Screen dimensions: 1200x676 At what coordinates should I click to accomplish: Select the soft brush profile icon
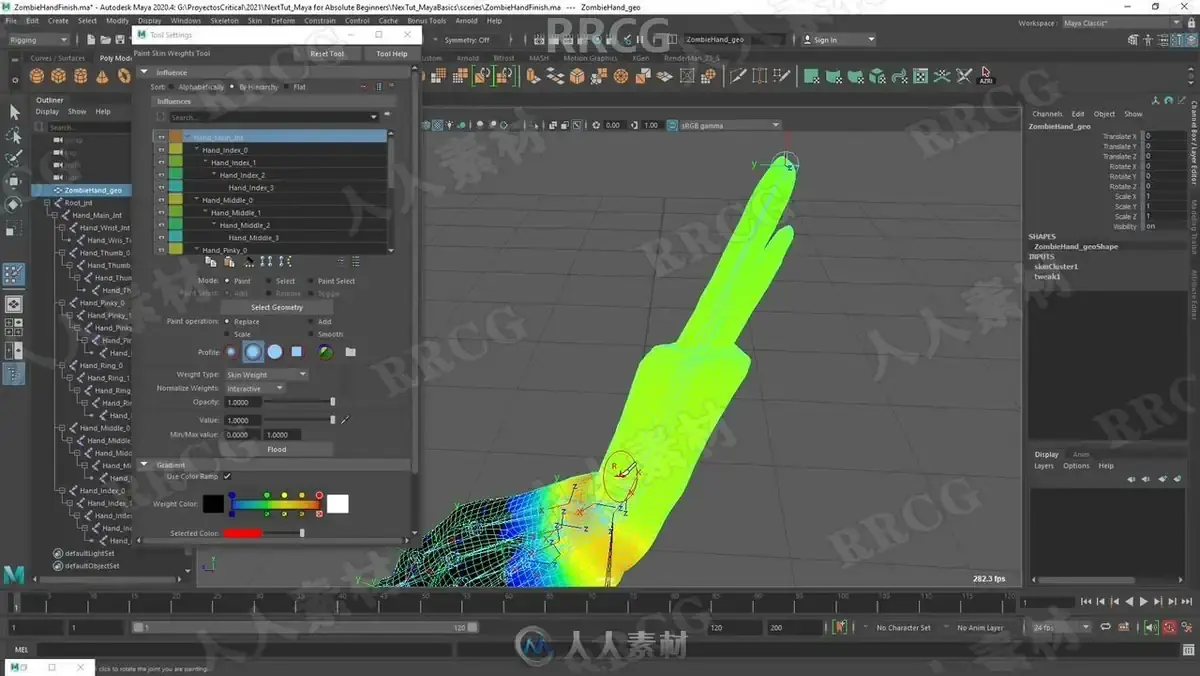253,352
